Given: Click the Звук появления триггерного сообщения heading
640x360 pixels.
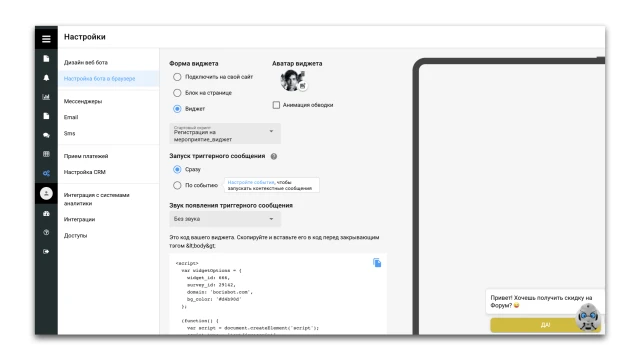Looking at the screenshot, I should tap(231, 205).
